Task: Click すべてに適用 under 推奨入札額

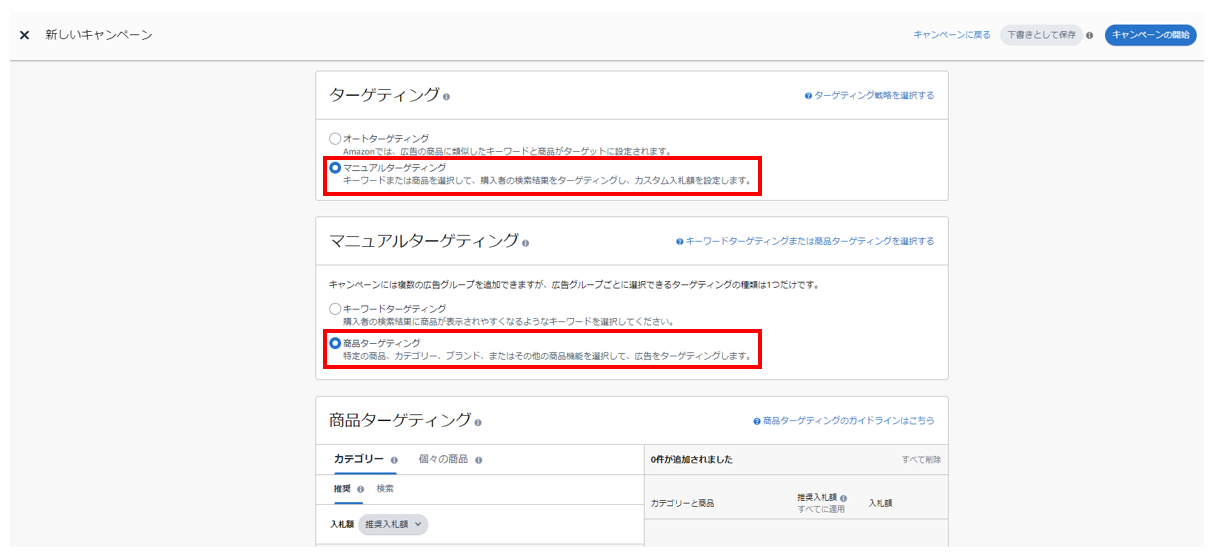Action: pyautogui.click(x=821, y=509)
